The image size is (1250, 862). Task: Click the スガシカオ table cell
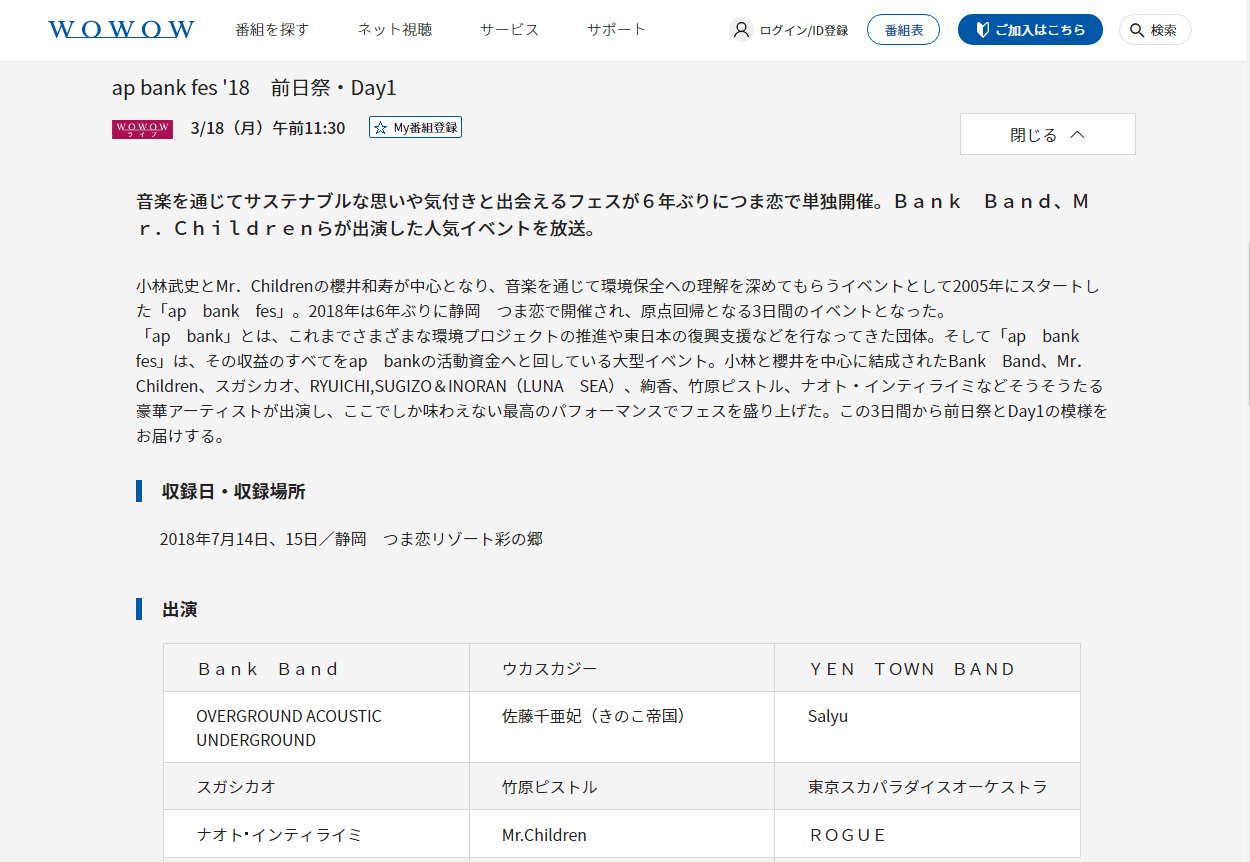[316, 787]
